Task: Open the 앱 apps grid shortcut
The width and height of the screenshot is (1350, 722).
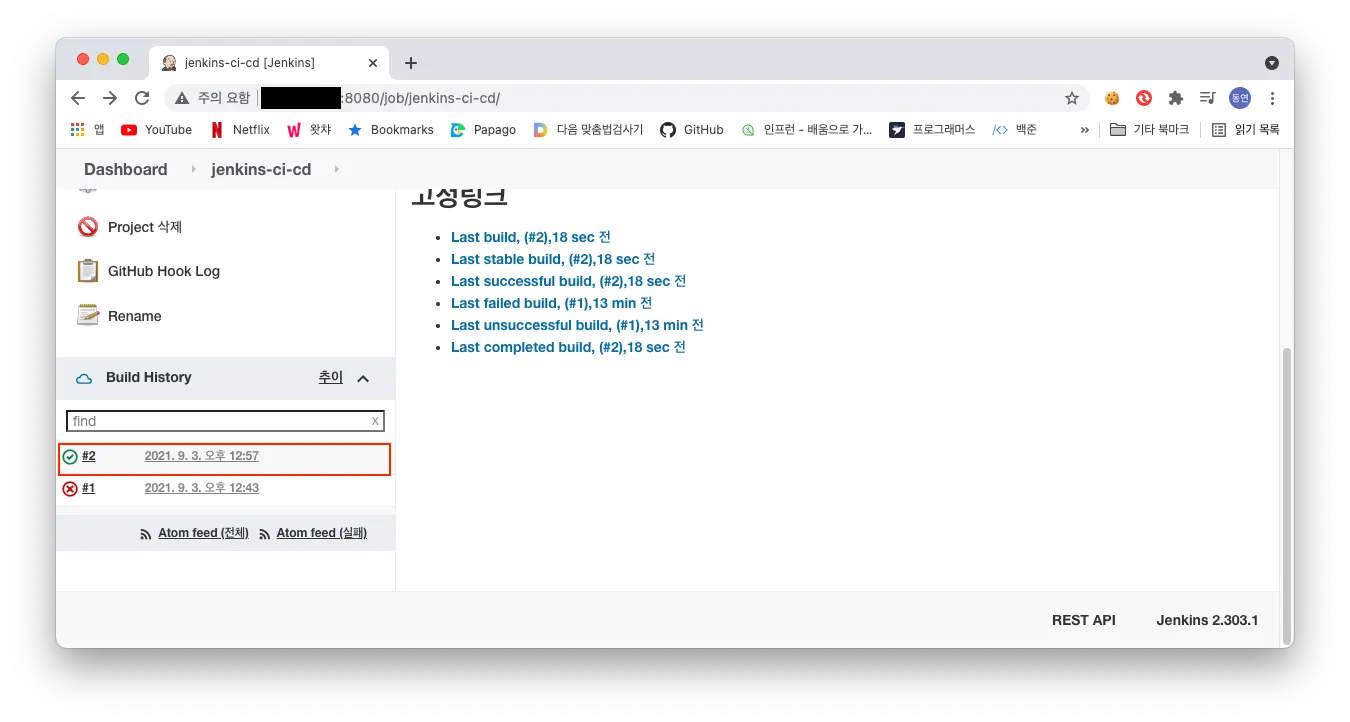Action: (87, 129)
